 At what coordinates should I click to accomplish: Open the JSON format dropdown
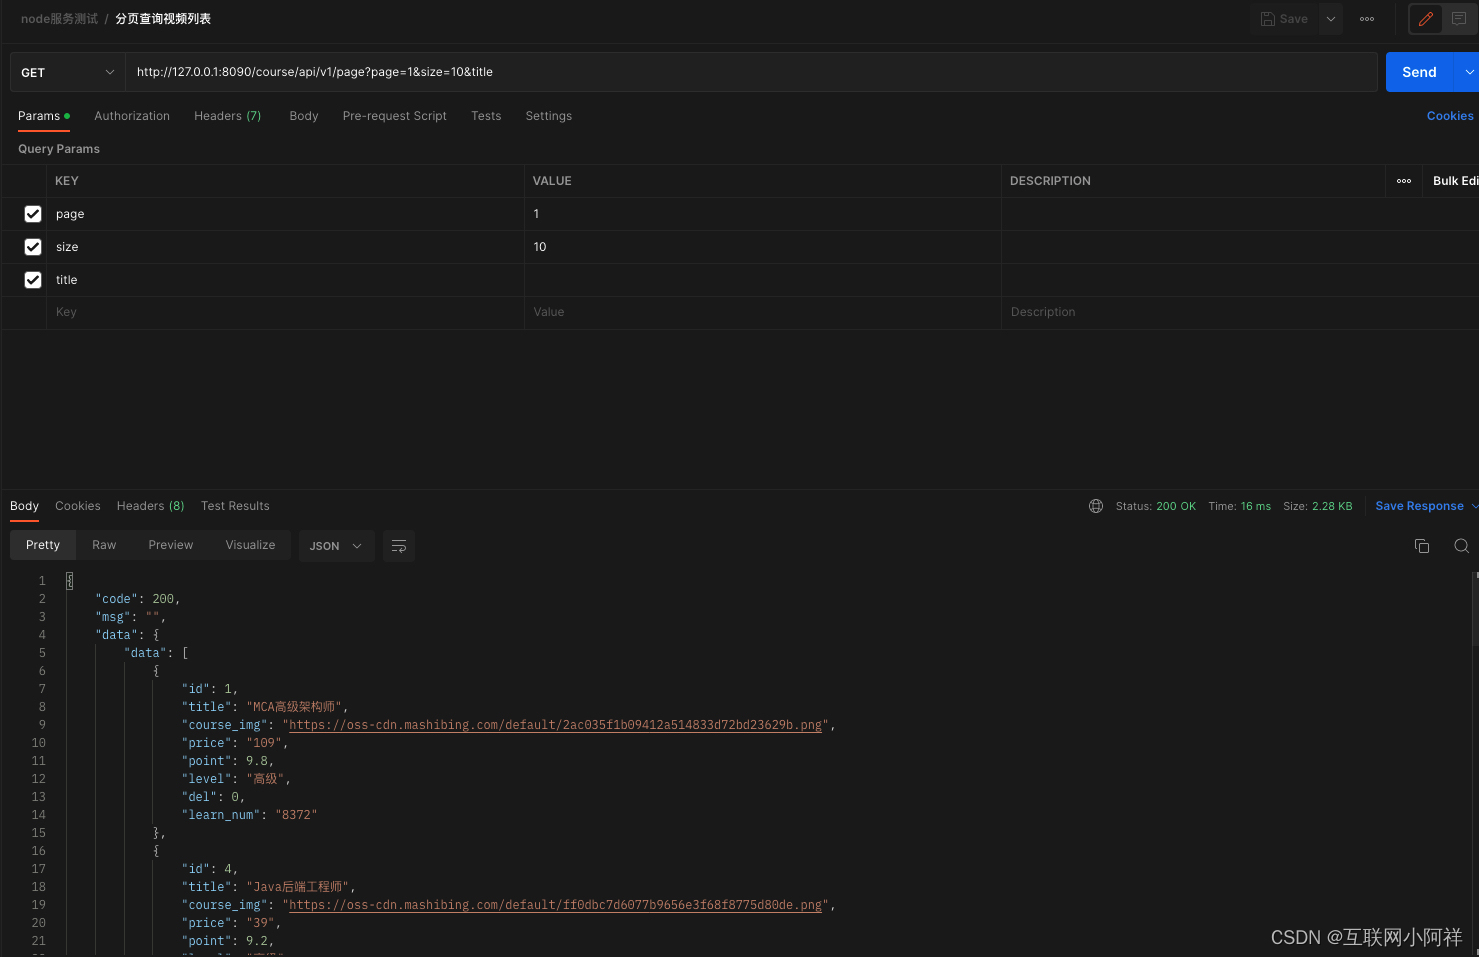click(x=336, y=546)
